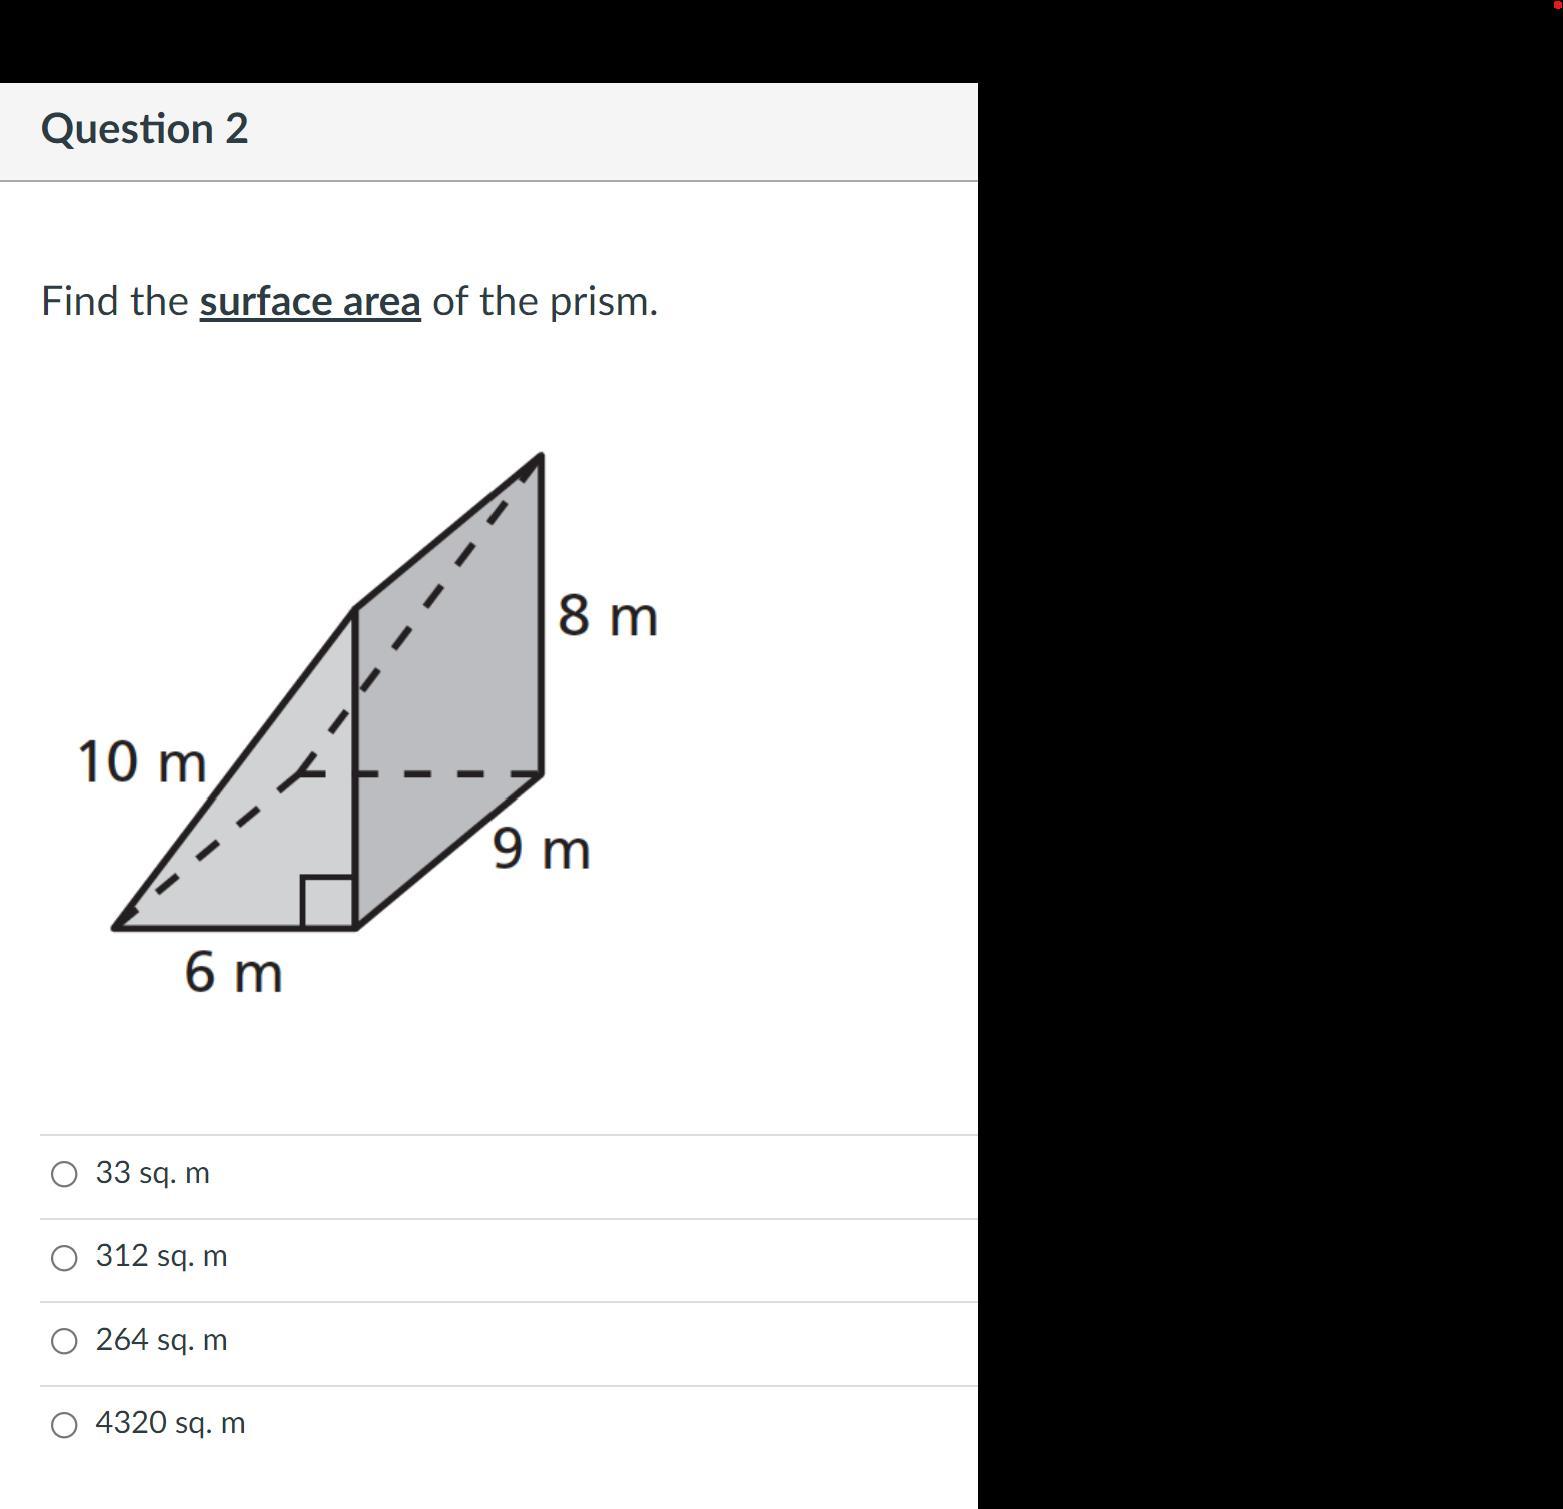1563x1509 pixels.
Task: Click the right-angle square marker in the prism
Action: pos(328,902)
